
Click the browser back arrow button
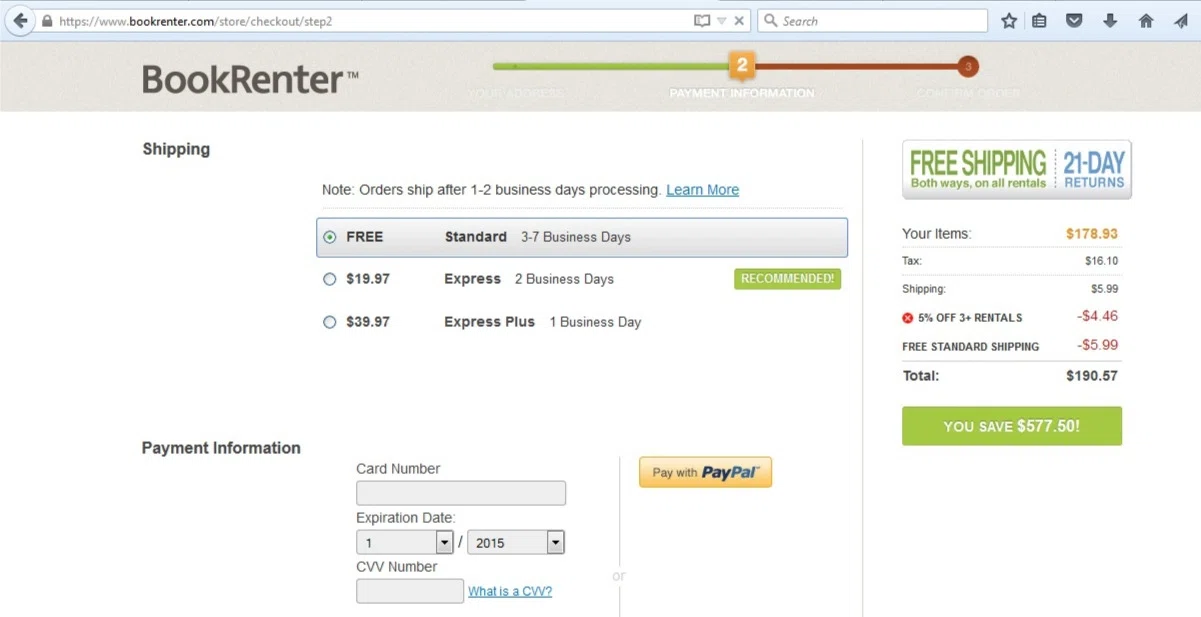20,20
